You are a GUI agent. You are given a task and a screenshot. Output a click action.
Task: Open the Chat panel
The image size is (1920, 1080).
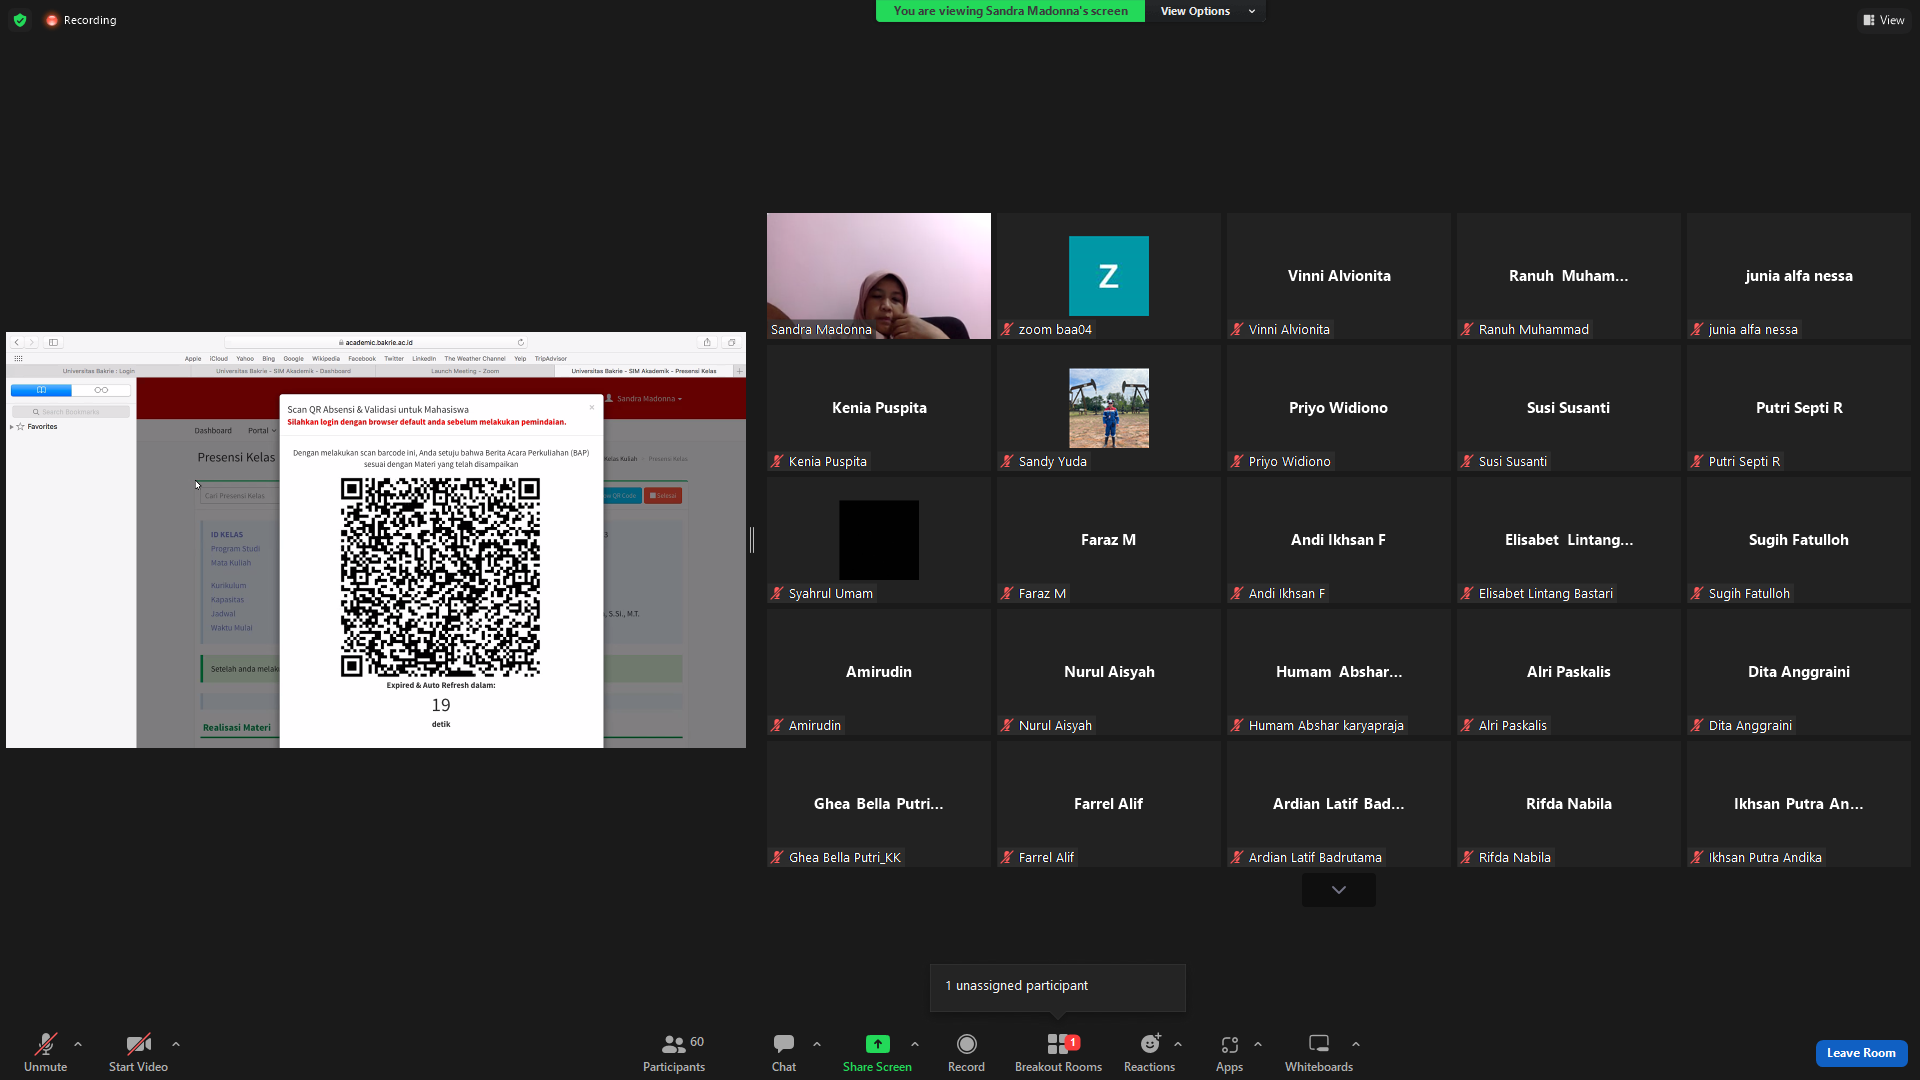point(784,1052)
